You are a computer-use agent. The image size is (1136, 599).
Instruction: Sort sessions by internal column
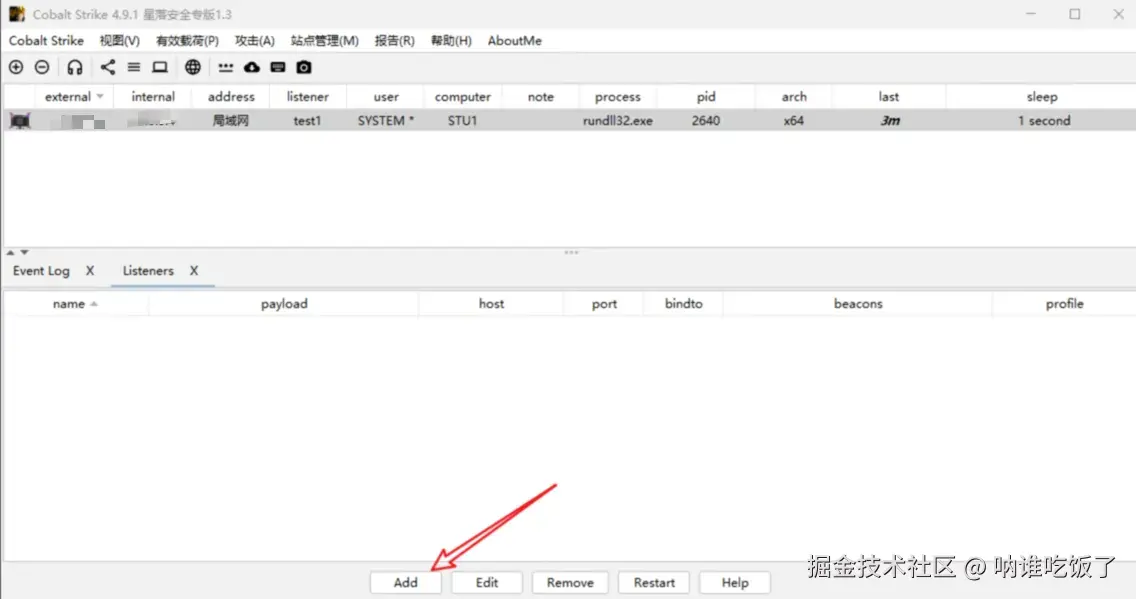[153, 96]
